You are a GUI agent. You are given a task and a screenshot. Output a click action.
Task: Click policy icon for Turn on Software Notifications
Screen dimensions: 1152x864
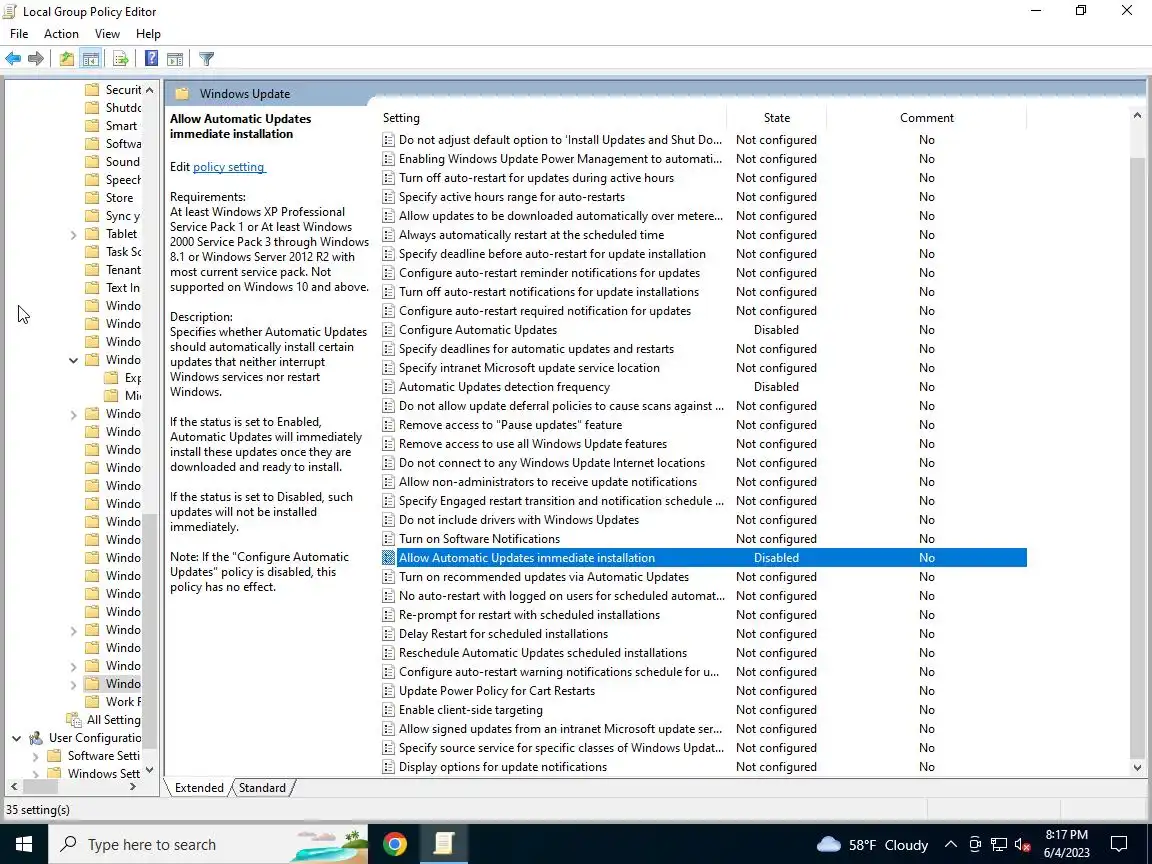click(x=389, y=539)
